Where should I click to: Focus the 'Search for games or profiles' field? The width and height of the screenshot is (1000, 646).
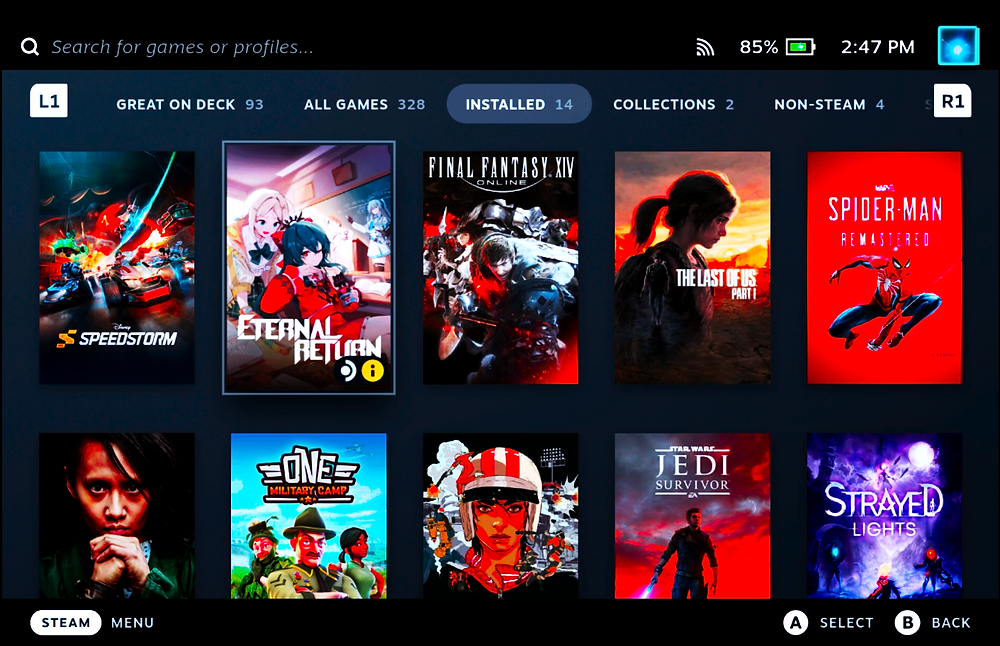click(x=182, y=47)
